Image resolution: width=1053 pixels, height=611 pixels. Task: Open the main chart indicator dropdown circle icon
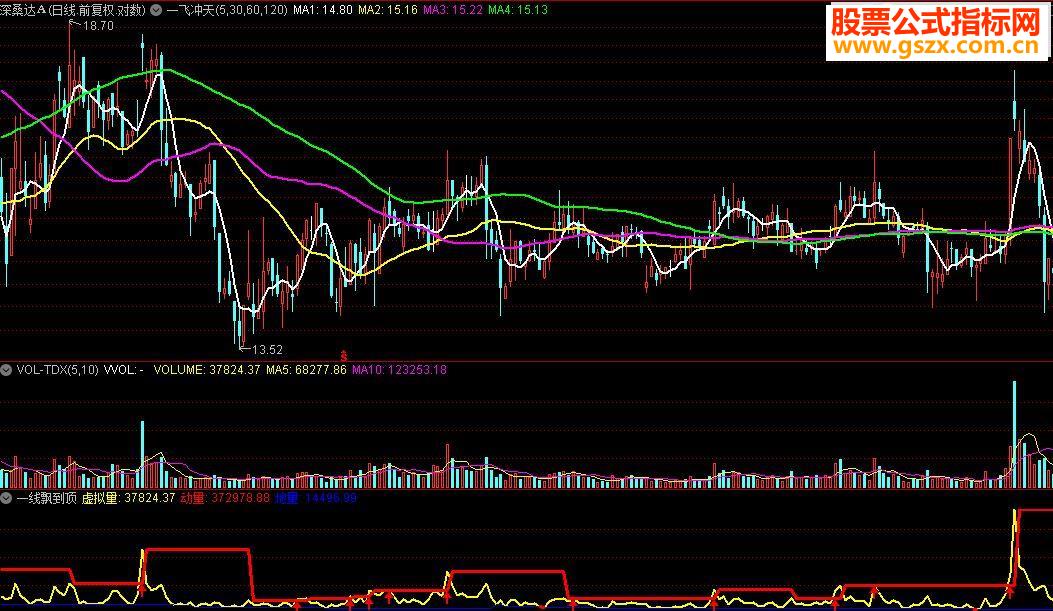(x=156, y=10)
